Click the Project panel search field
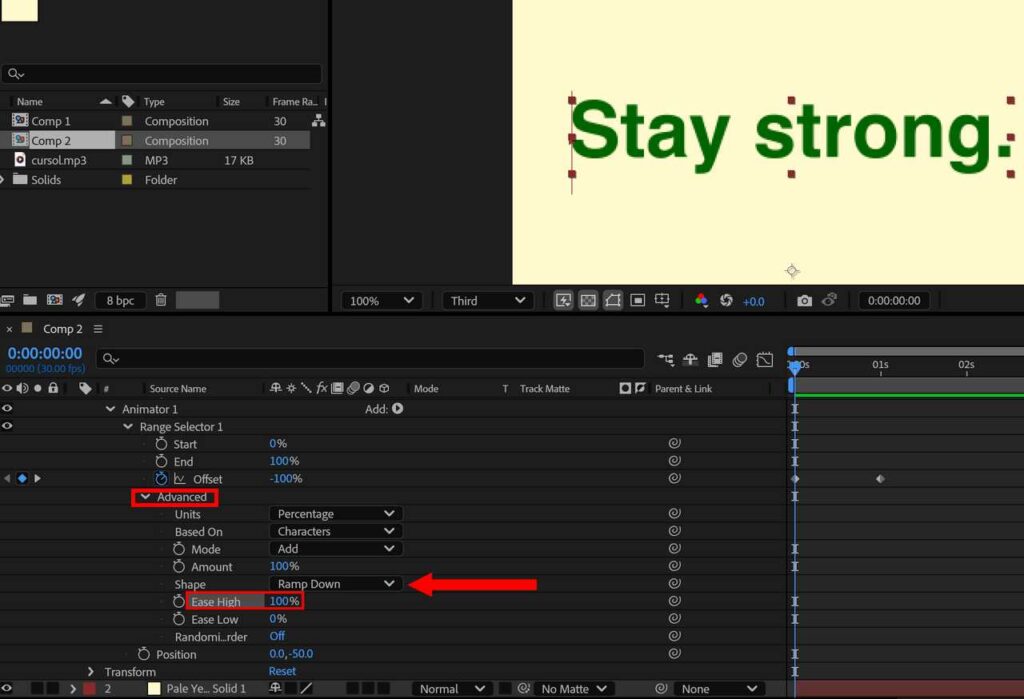1024x699 pixels. click(162, 74)
